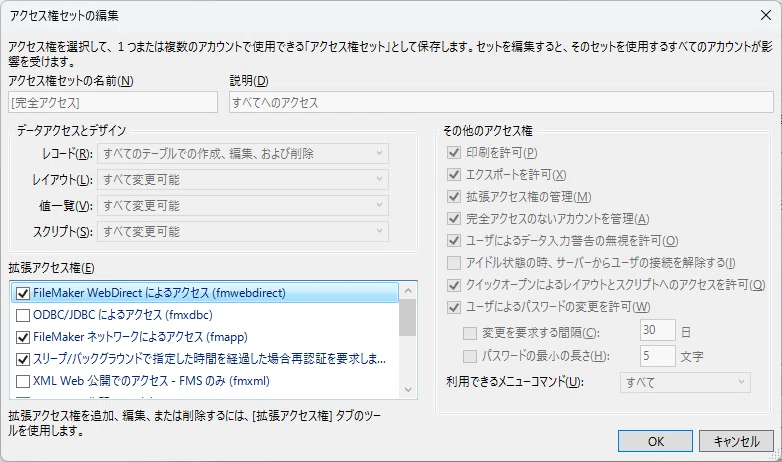Click the change interval days field showing 30
The height and width of the screenshot is (462, 782).
[657, 330]
